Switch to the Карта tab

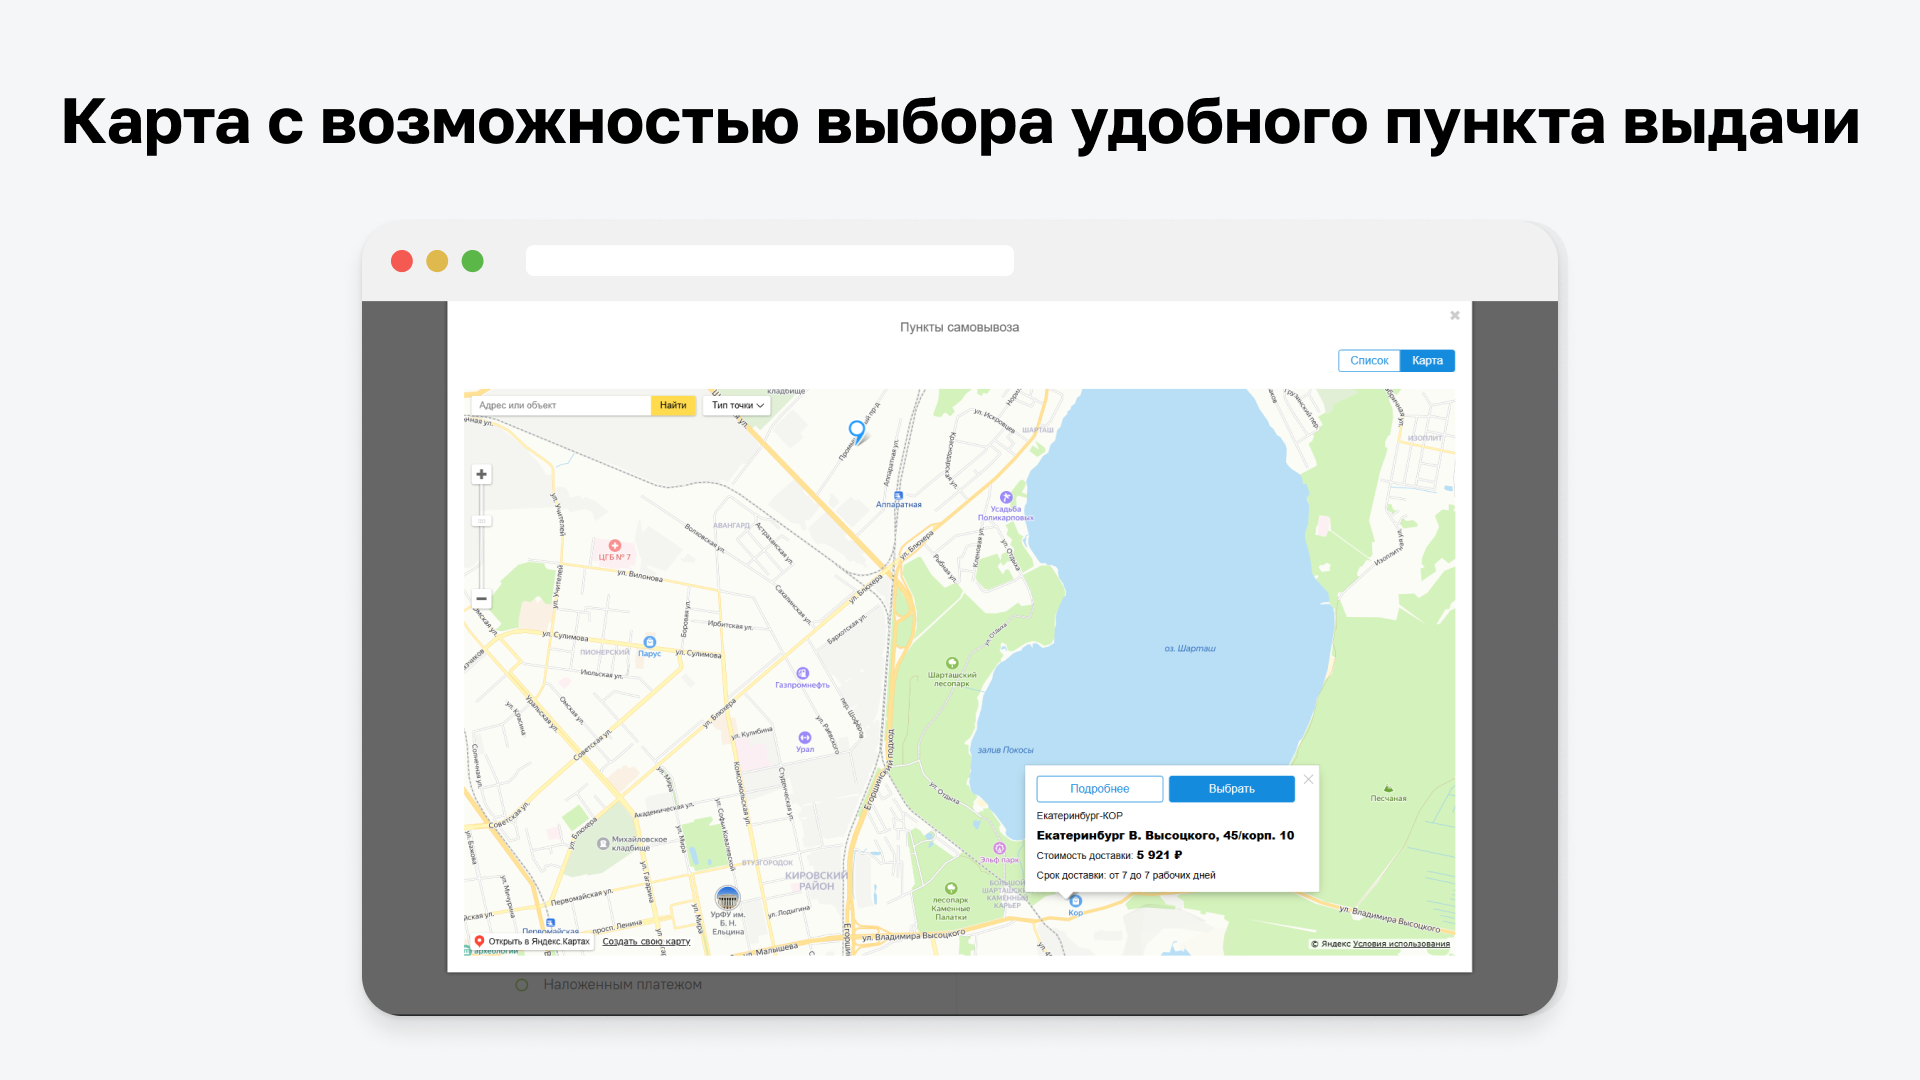click(x=1427, y=361)
